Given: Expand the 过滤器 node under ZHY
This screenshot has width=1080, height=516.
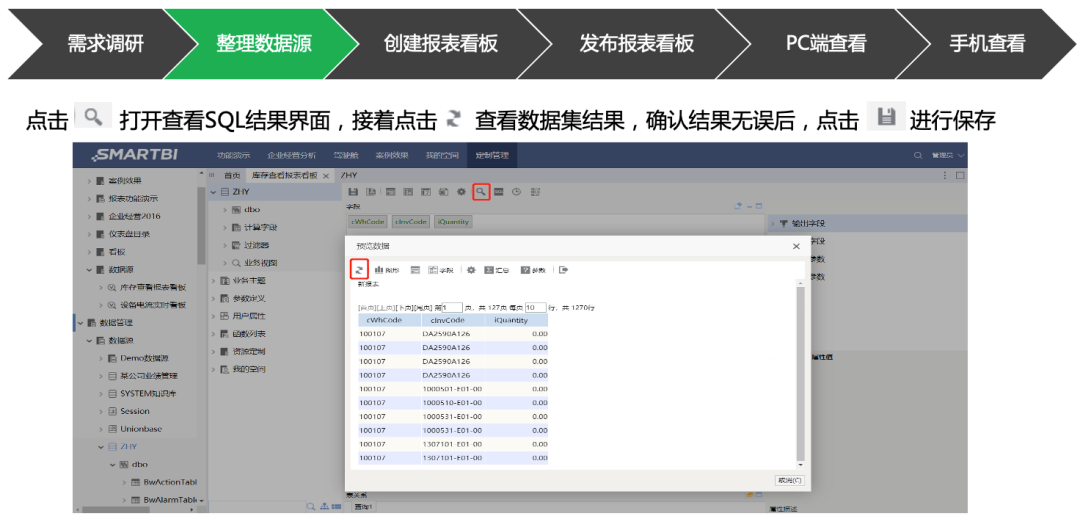Looking at the screenshot, I should click(x=224, y=245).
